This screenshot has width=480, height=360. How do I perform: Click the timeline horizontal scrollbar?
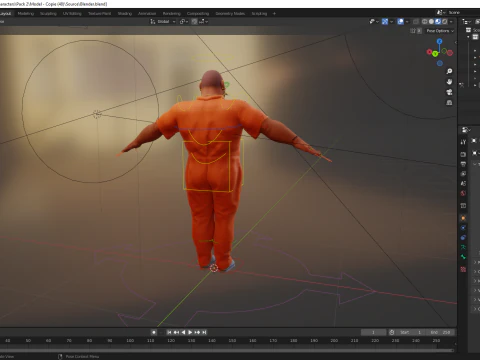(x=227, y=350)
